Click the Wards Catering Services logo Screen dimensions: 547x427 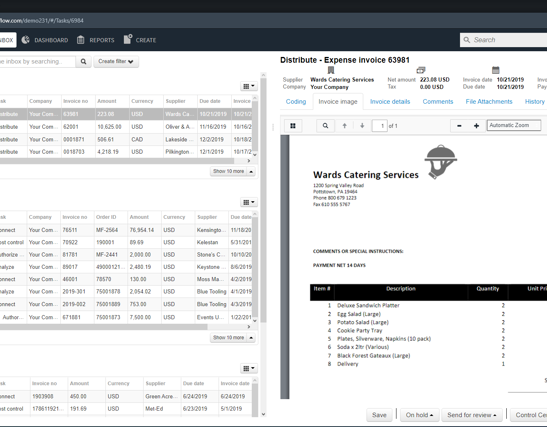tap(440, 162)
